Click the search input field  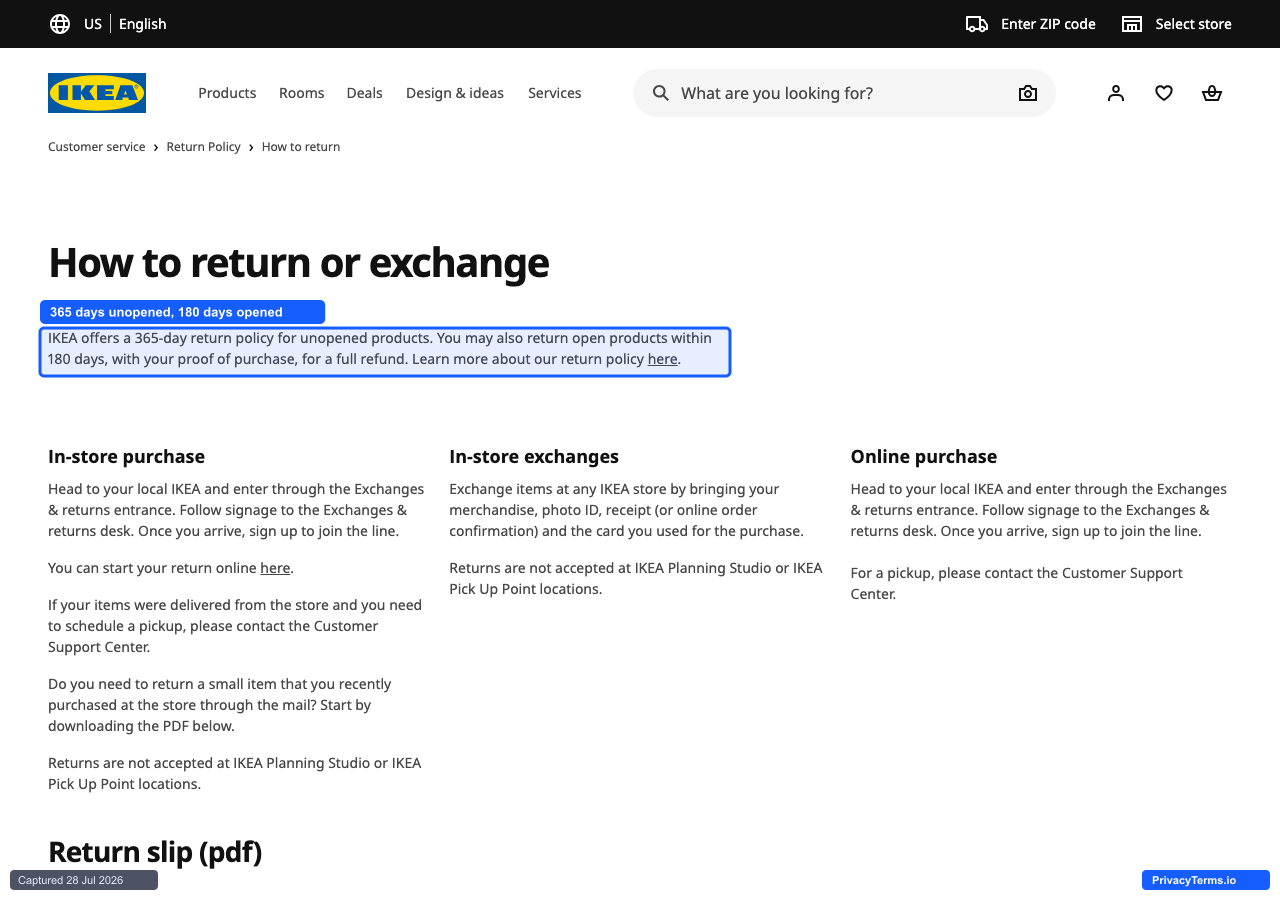coord(844,93)
